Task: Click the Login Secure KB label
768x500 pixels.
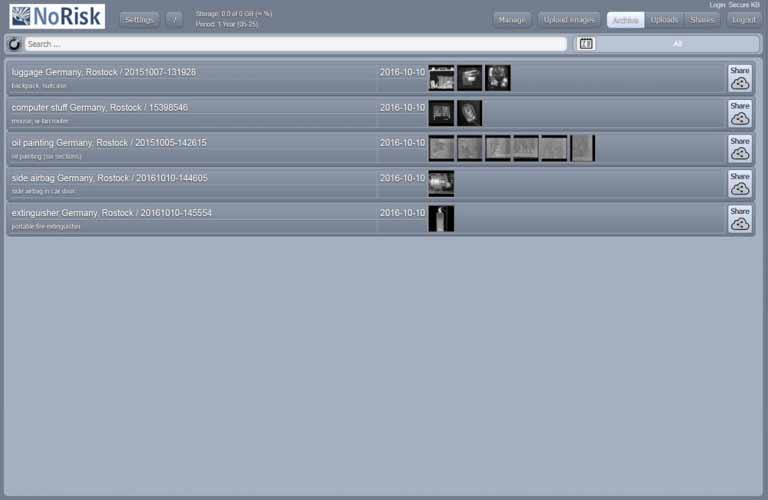Action: [734, 5]
